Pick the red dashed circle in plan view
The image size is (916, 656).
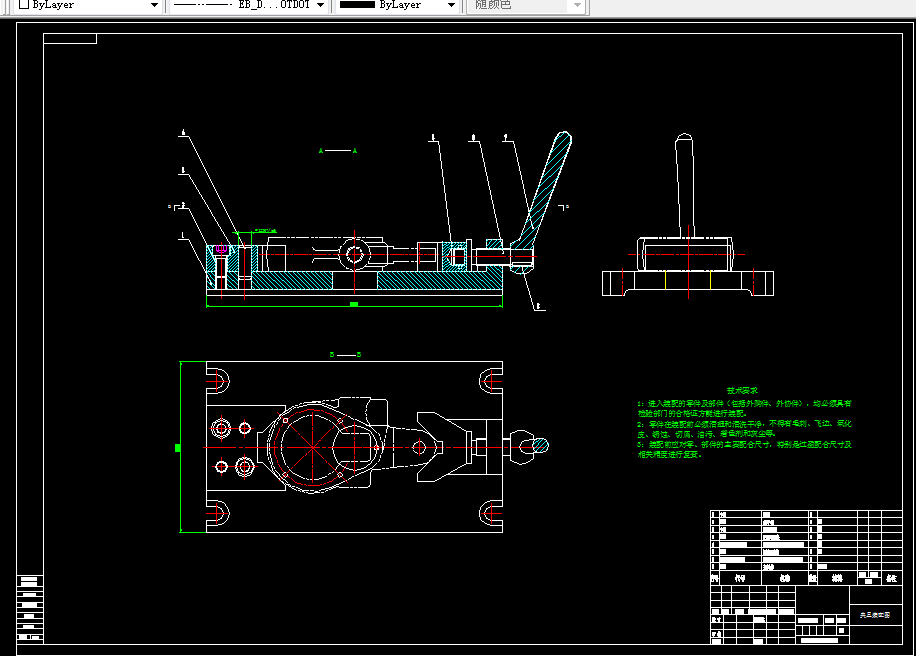point(313,447)
